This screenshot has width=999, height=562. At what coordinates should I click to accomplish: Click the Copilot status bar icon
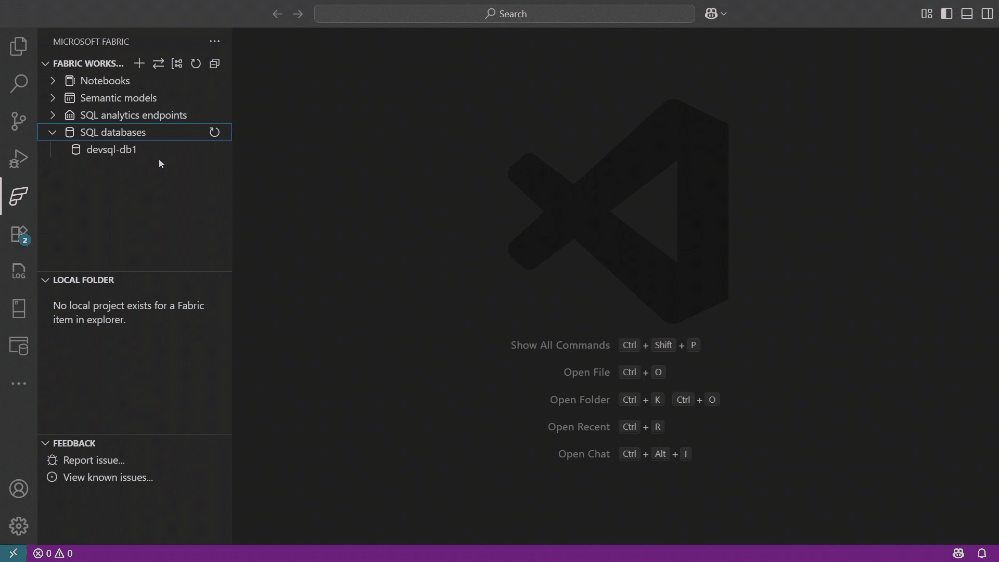click(958, 553)
